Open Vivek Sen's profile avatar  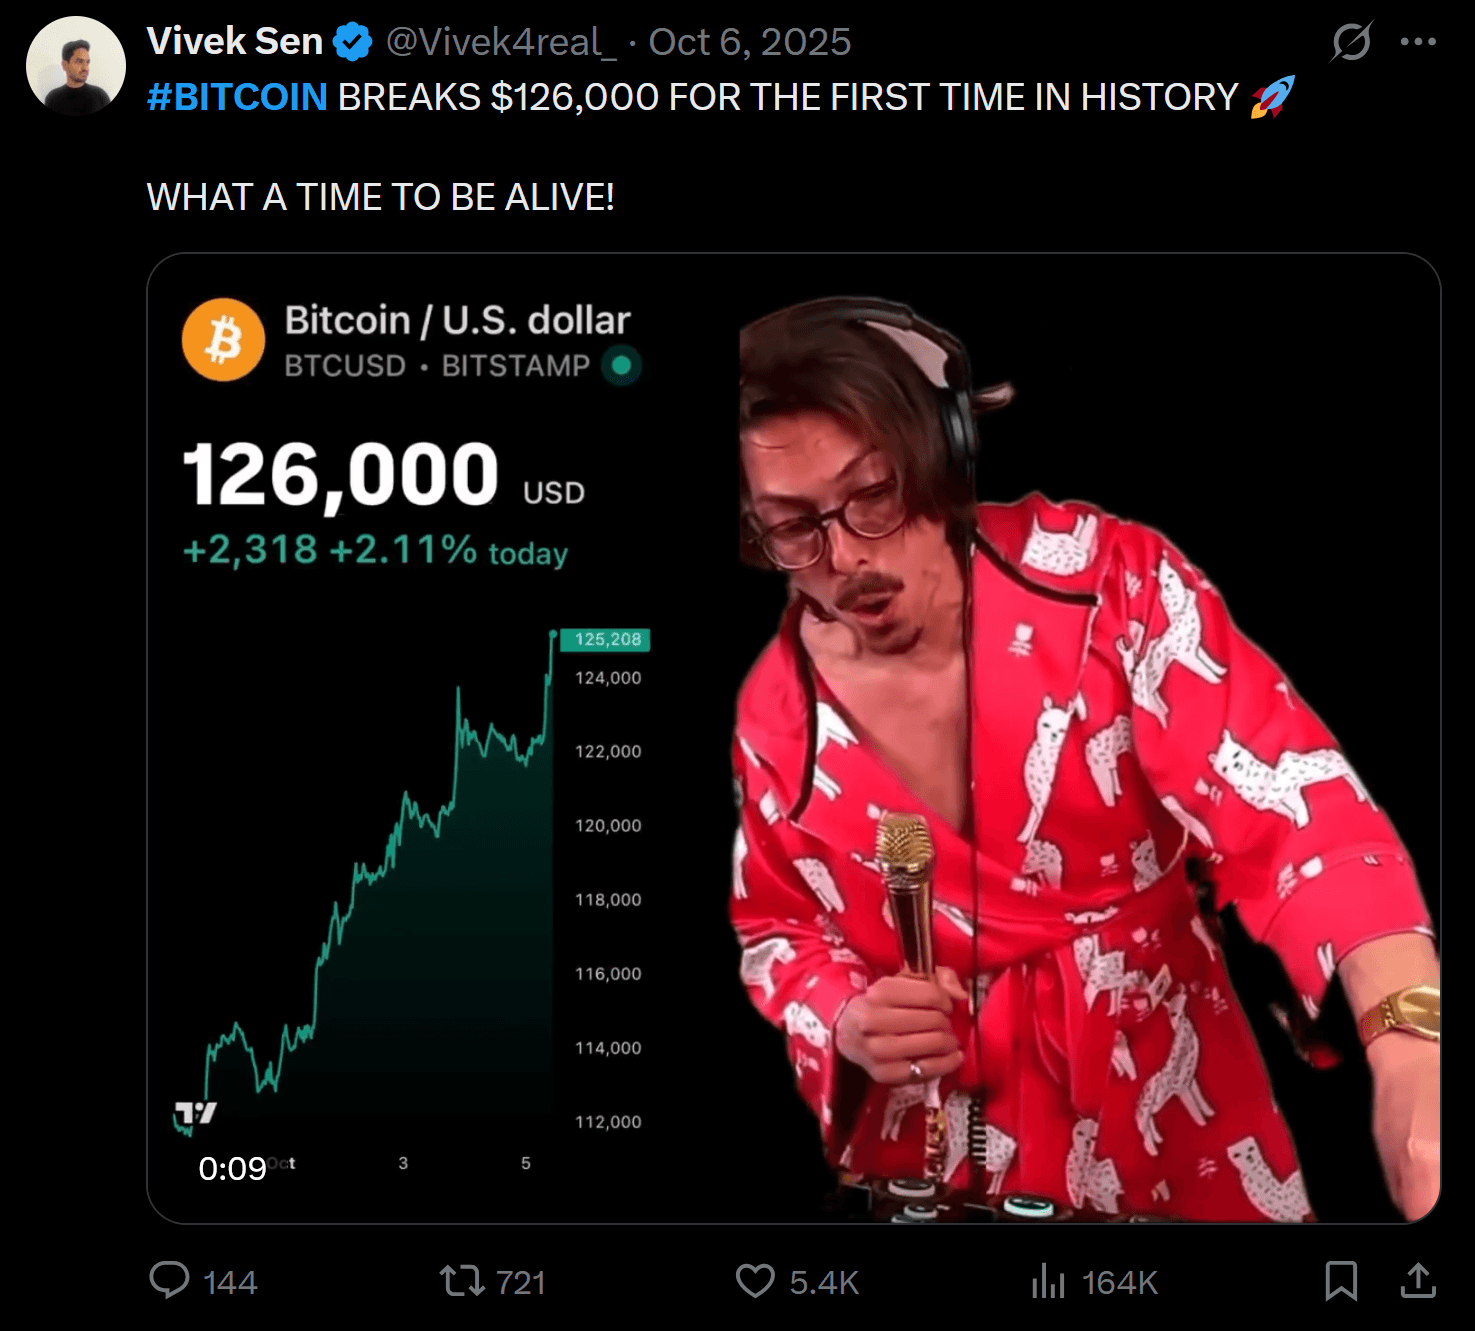(x=76, y=66)
